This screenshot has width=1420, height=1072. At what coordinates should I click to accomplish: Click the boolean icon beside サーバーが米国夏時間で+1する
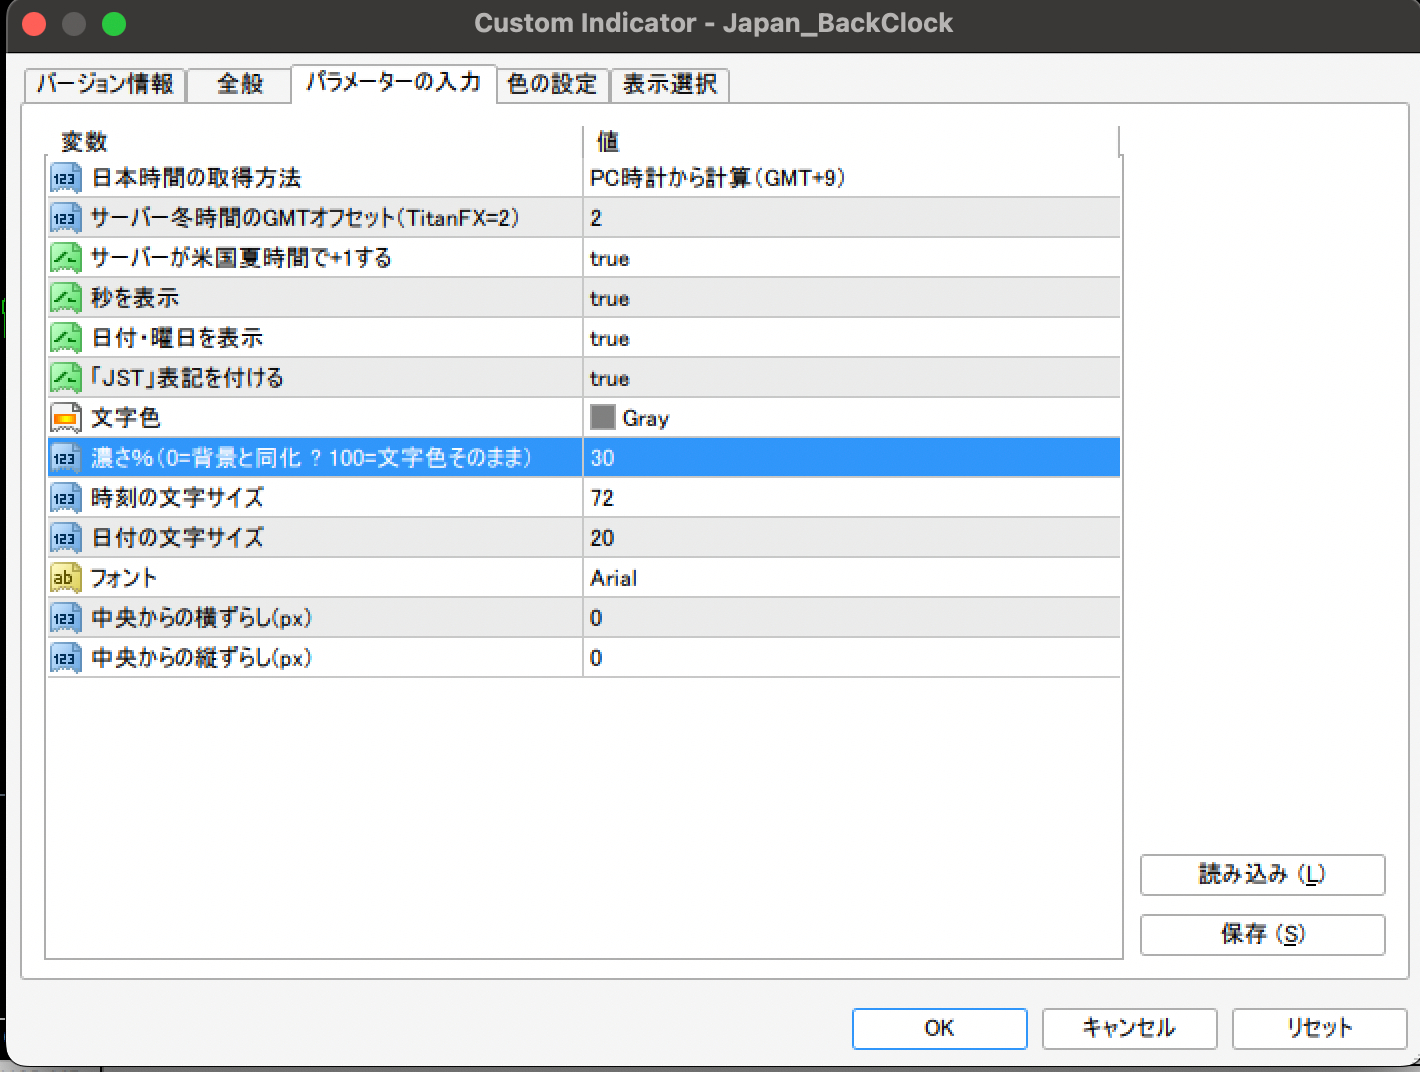65,258
